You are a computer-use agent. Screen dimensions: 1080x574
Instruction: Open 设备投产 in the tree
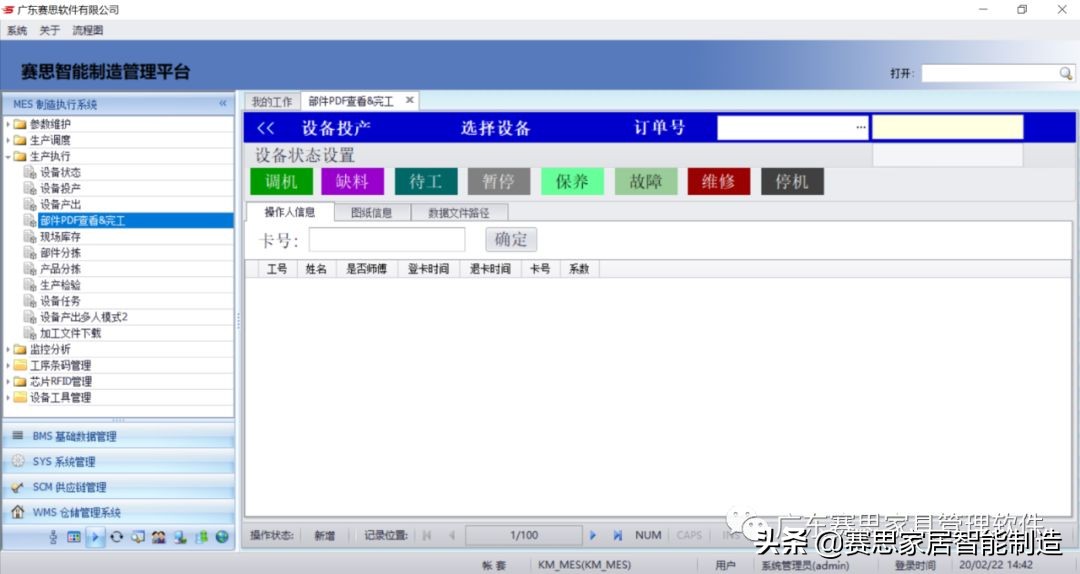coord(61,188)
